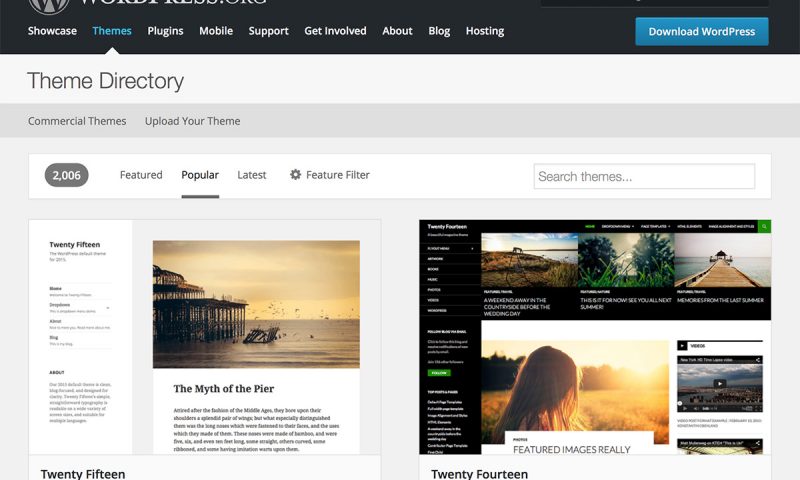The image size is (800, 480).
Task: Open the Mobile nav link
Action: click(216, 31)
